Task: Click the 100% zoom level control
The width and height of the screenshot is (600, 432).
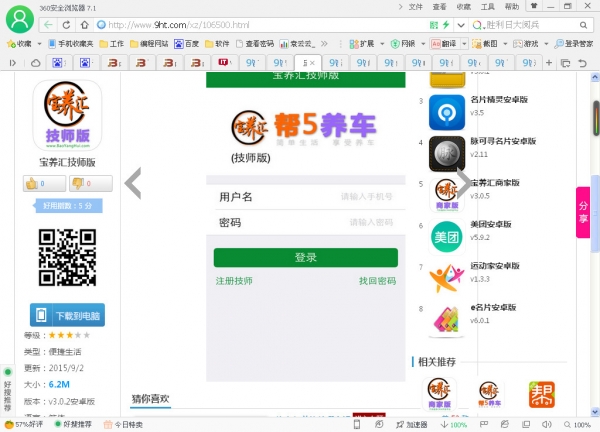Action: (578, 425)
